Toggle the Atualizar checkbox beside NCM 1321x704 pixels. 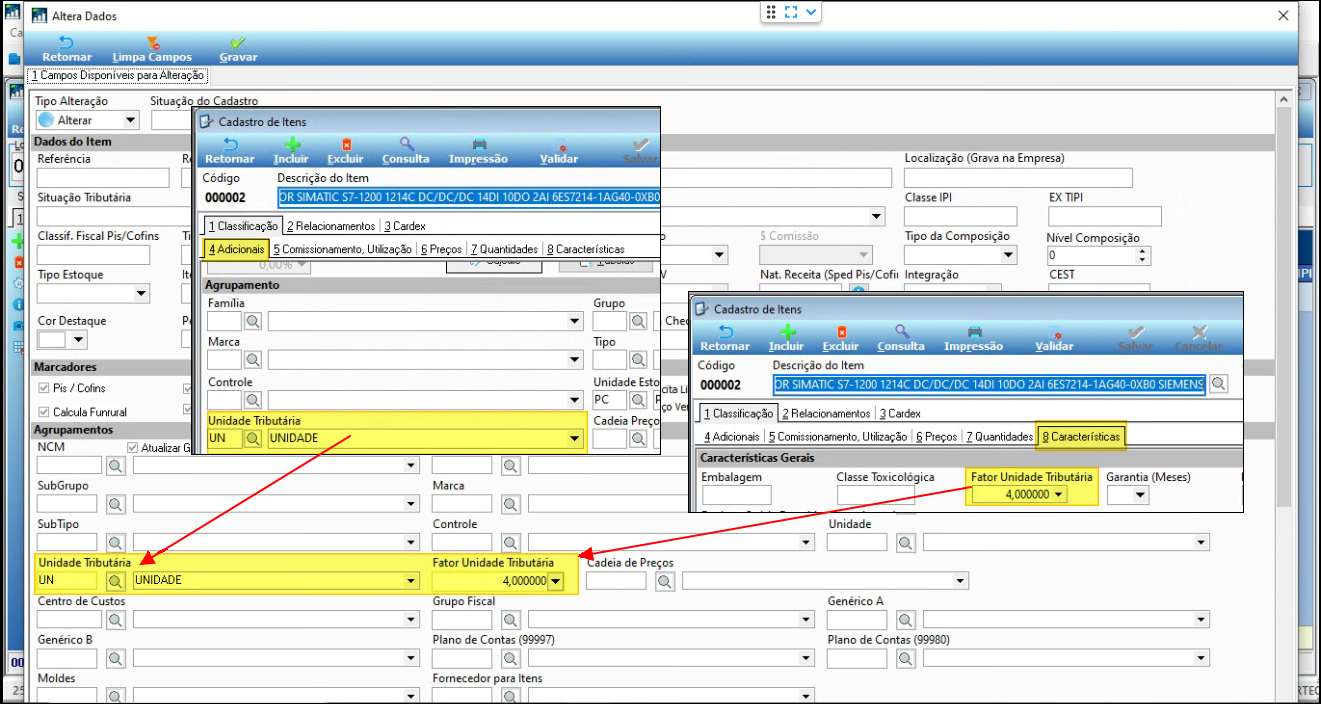click(133, 447)
